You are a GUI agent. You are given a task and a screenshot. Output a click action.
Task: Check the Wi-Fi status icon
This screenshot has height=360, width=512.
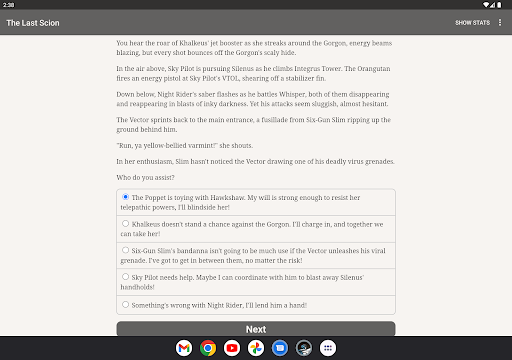coord(486,5)
